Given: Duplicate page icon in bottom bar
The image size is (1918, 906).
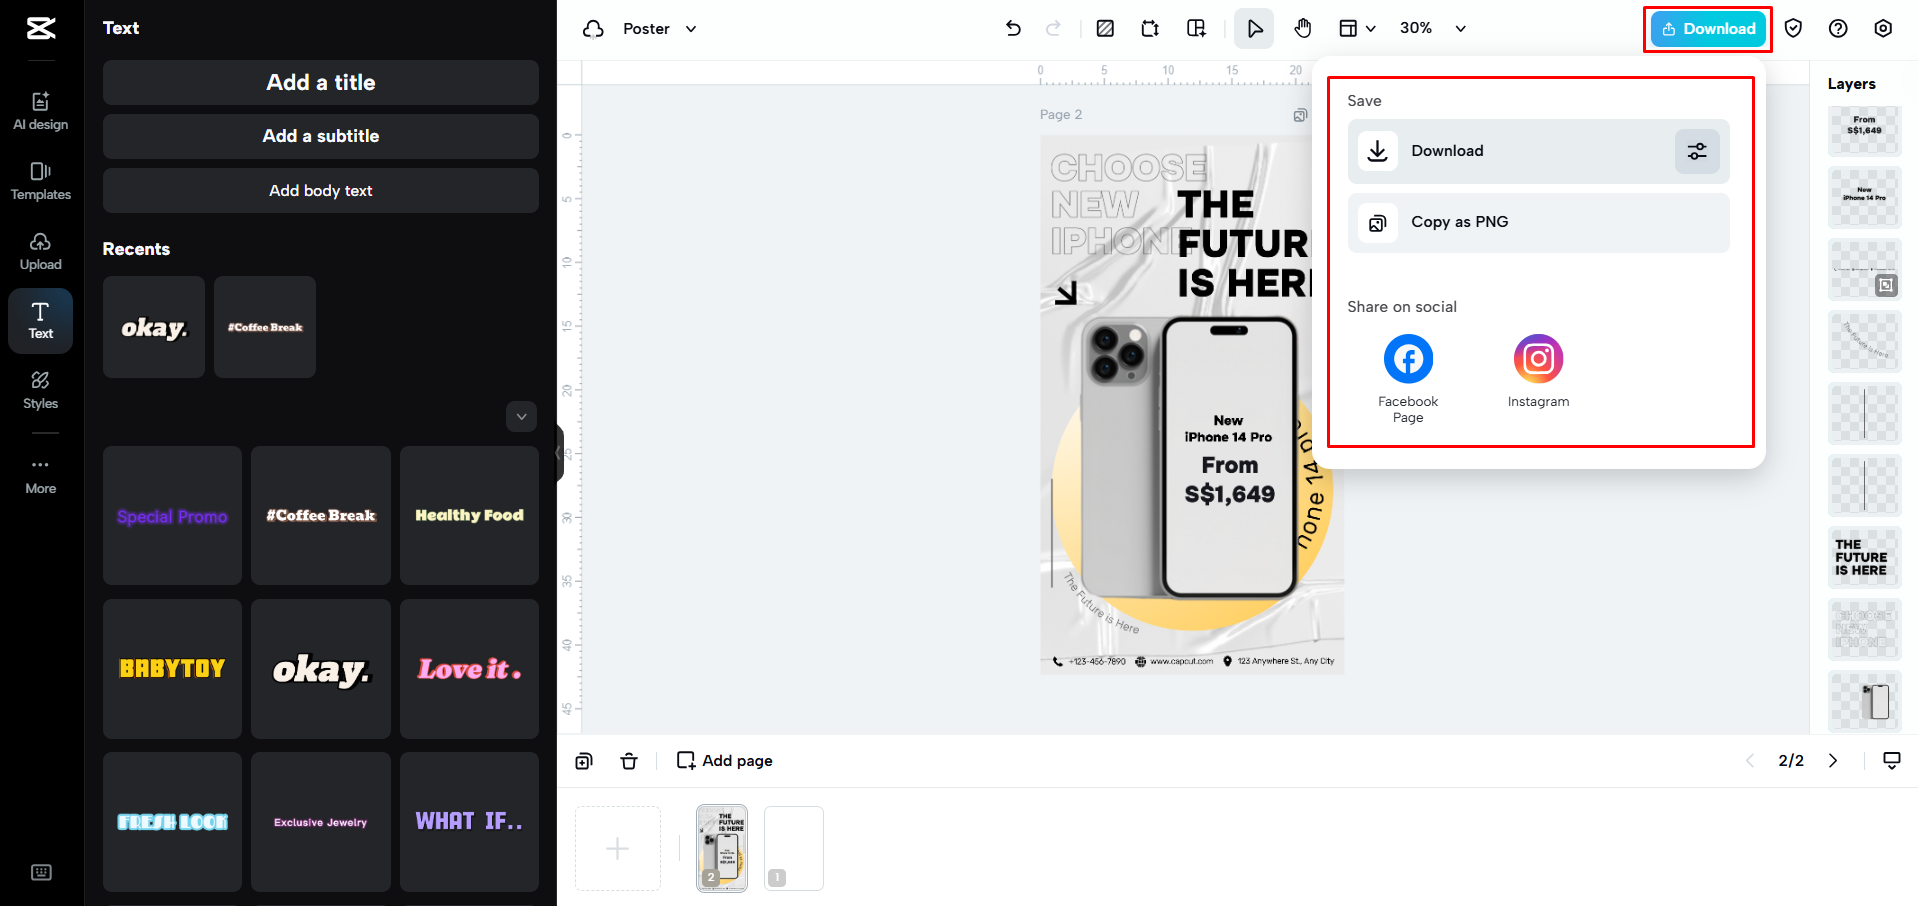Looking at the screenshot, I should (584, 761).
